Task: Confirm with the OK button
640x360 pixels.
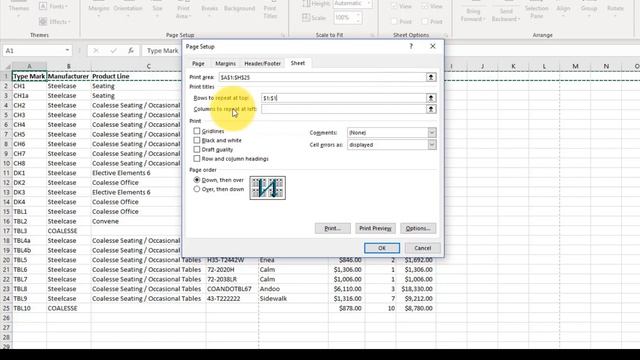Action: coord(382,248)
